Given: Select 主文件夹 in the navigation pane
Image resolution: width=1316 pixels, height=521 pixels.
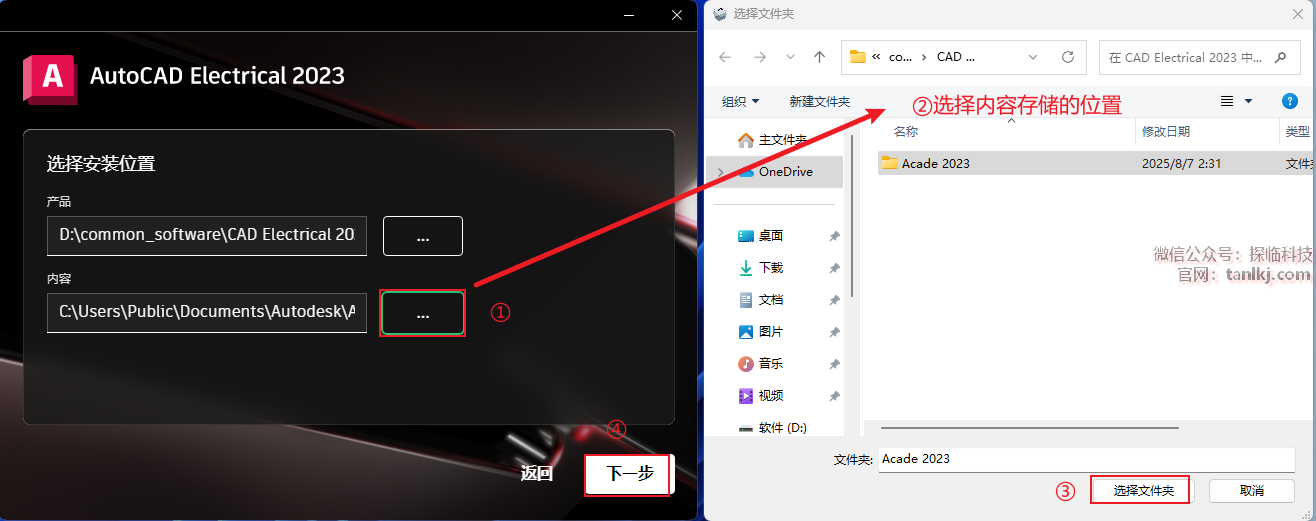Looking at the screenshot, I should [772, 139].
